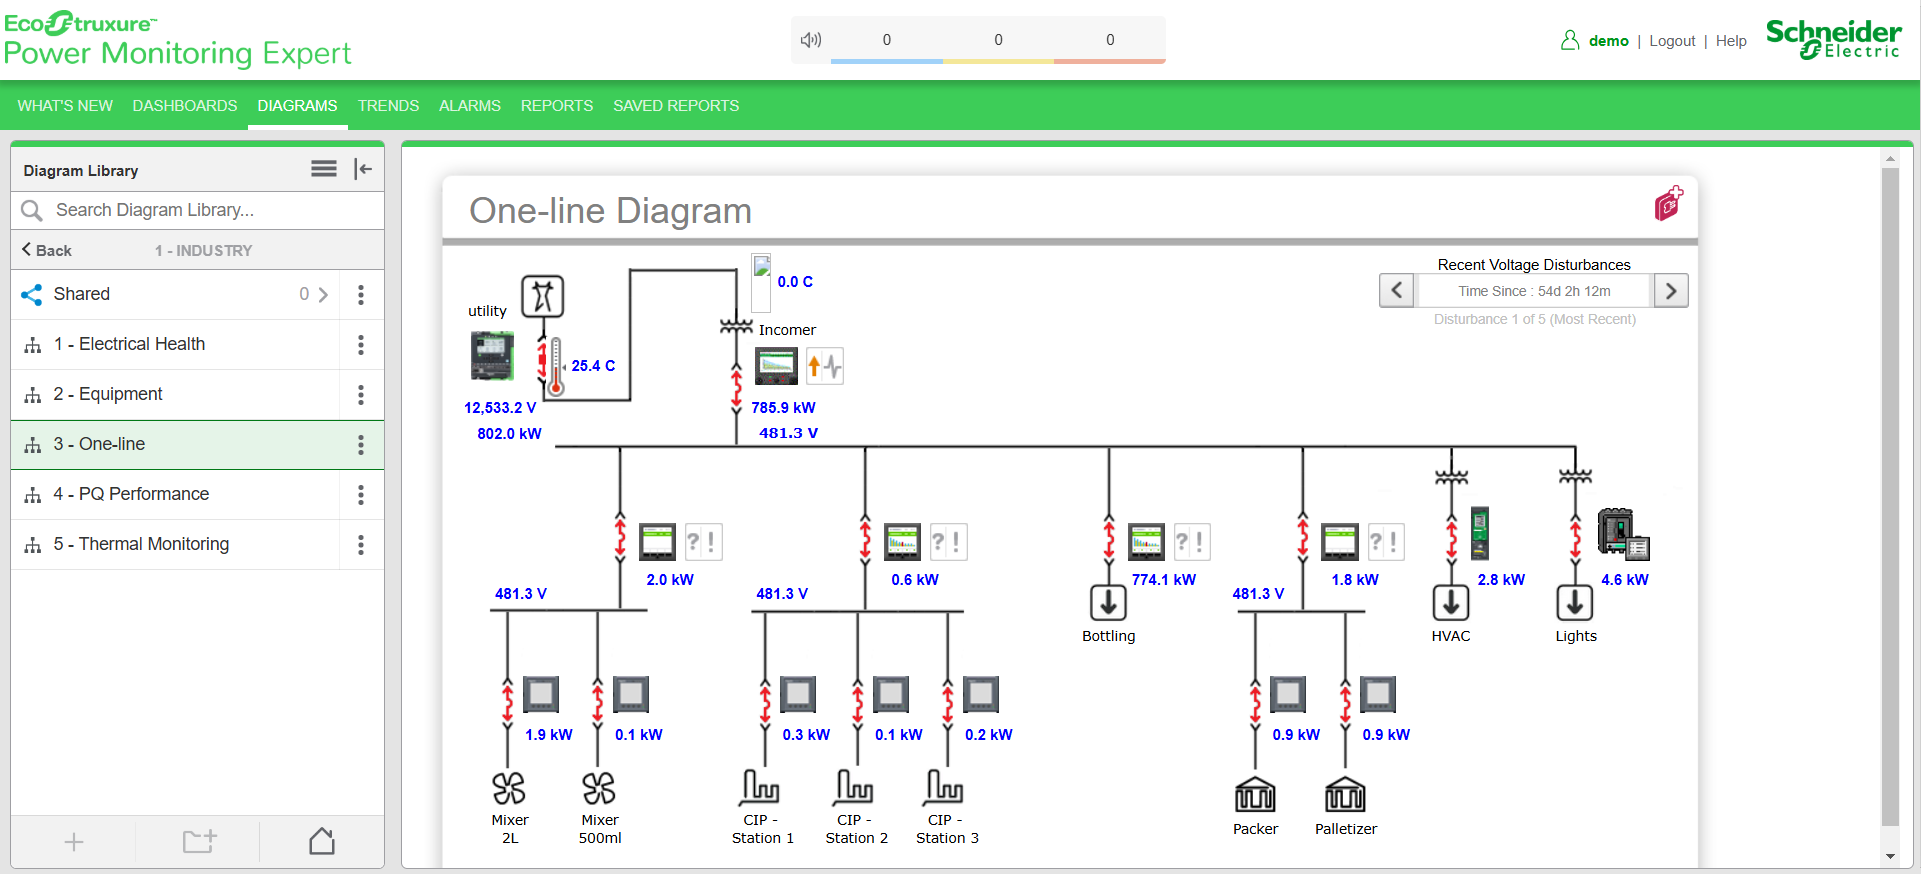Click the utility power meter device icon
The image size is (1921, 874).
(x=492, y=356)
